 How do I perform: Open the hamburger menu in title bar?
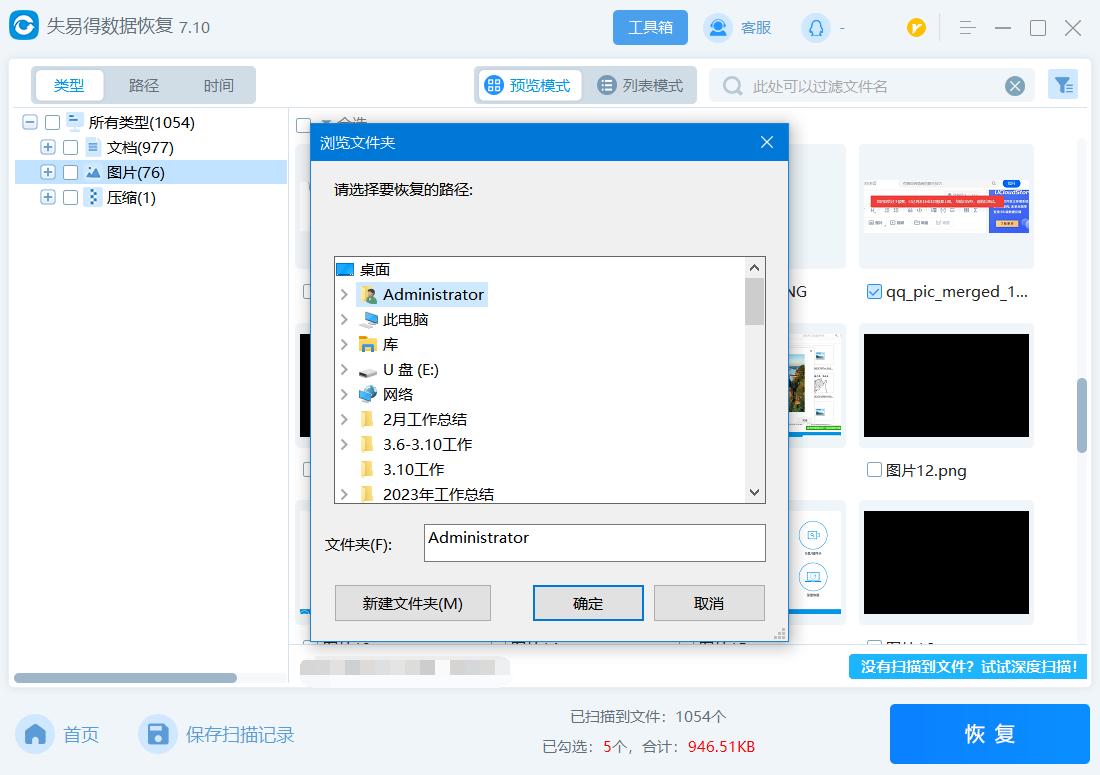967,27
